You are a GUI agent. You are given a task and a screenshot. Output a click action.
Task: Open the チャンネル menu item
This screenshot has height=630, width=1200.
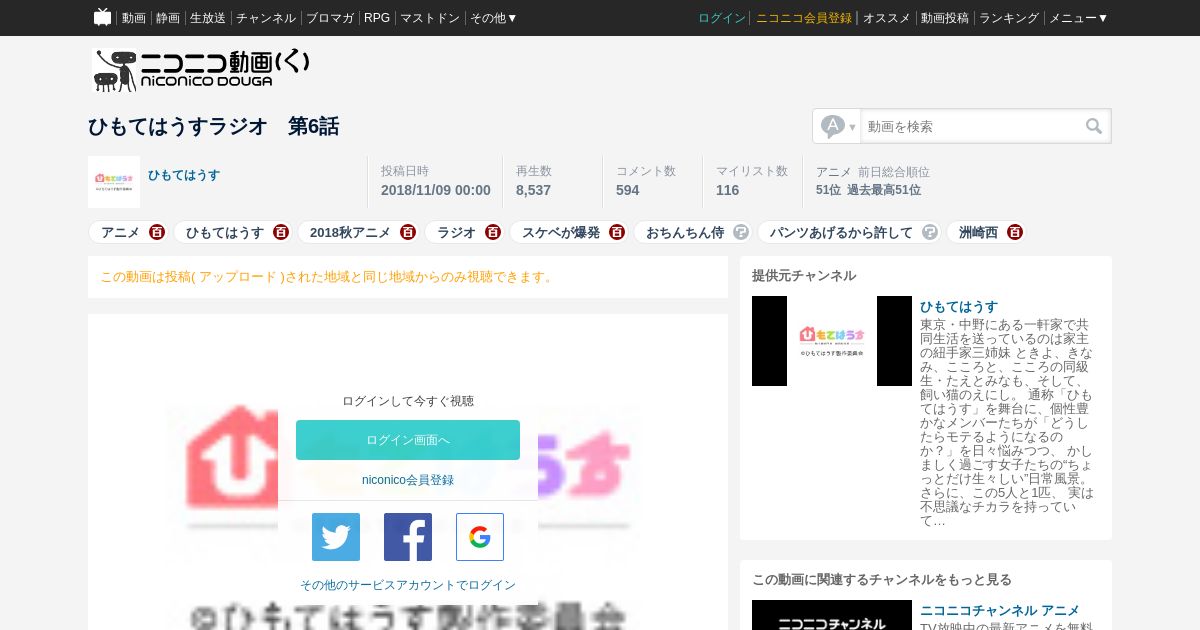(266, 18)
